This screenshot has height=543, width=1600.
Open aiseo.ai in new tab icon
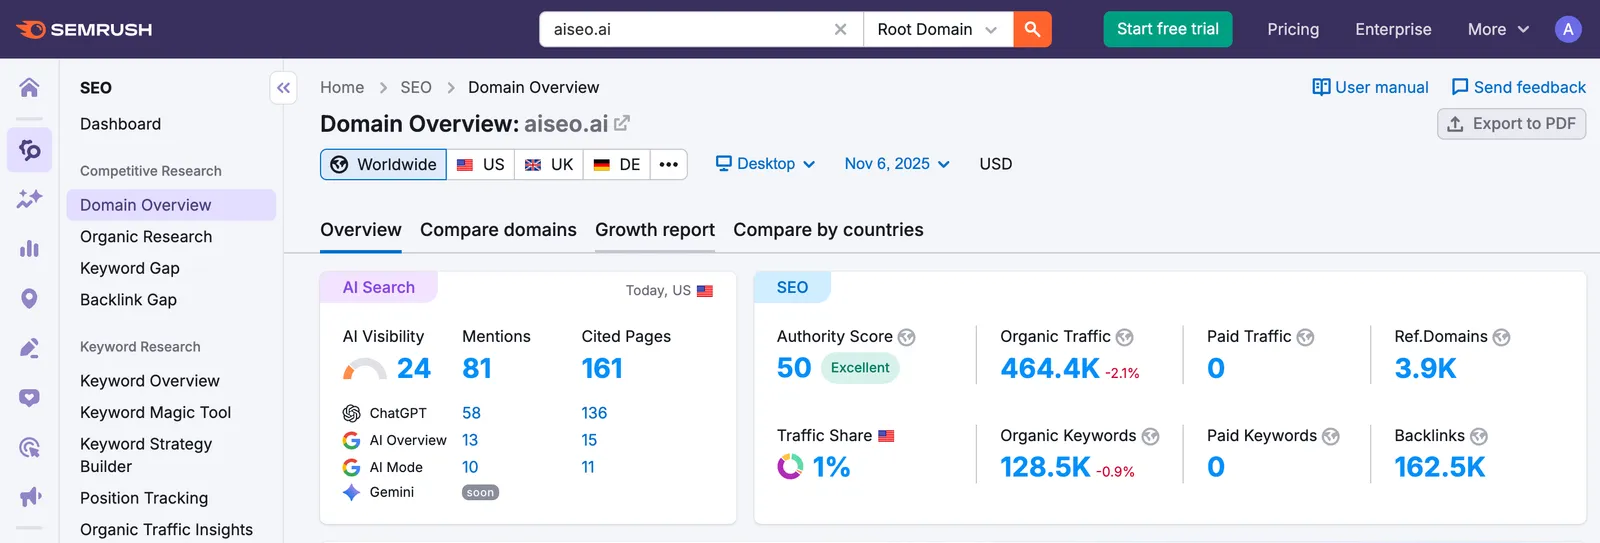point(622,123)
